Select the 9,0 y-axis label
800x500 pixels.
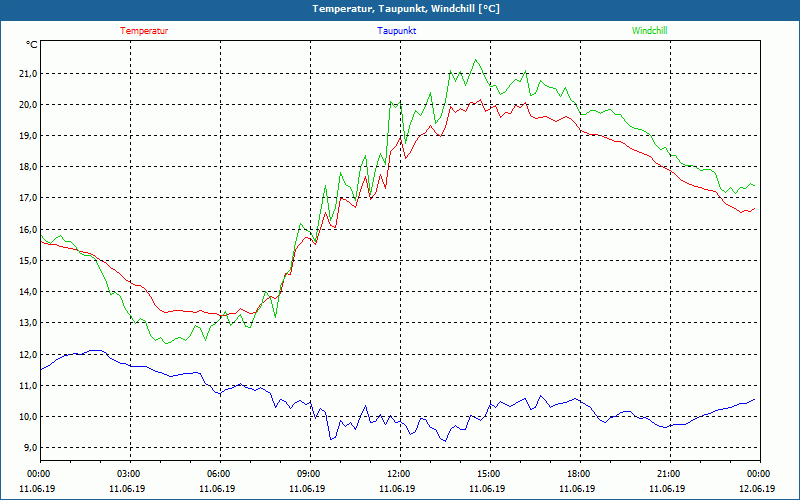[x=31, y=447]
